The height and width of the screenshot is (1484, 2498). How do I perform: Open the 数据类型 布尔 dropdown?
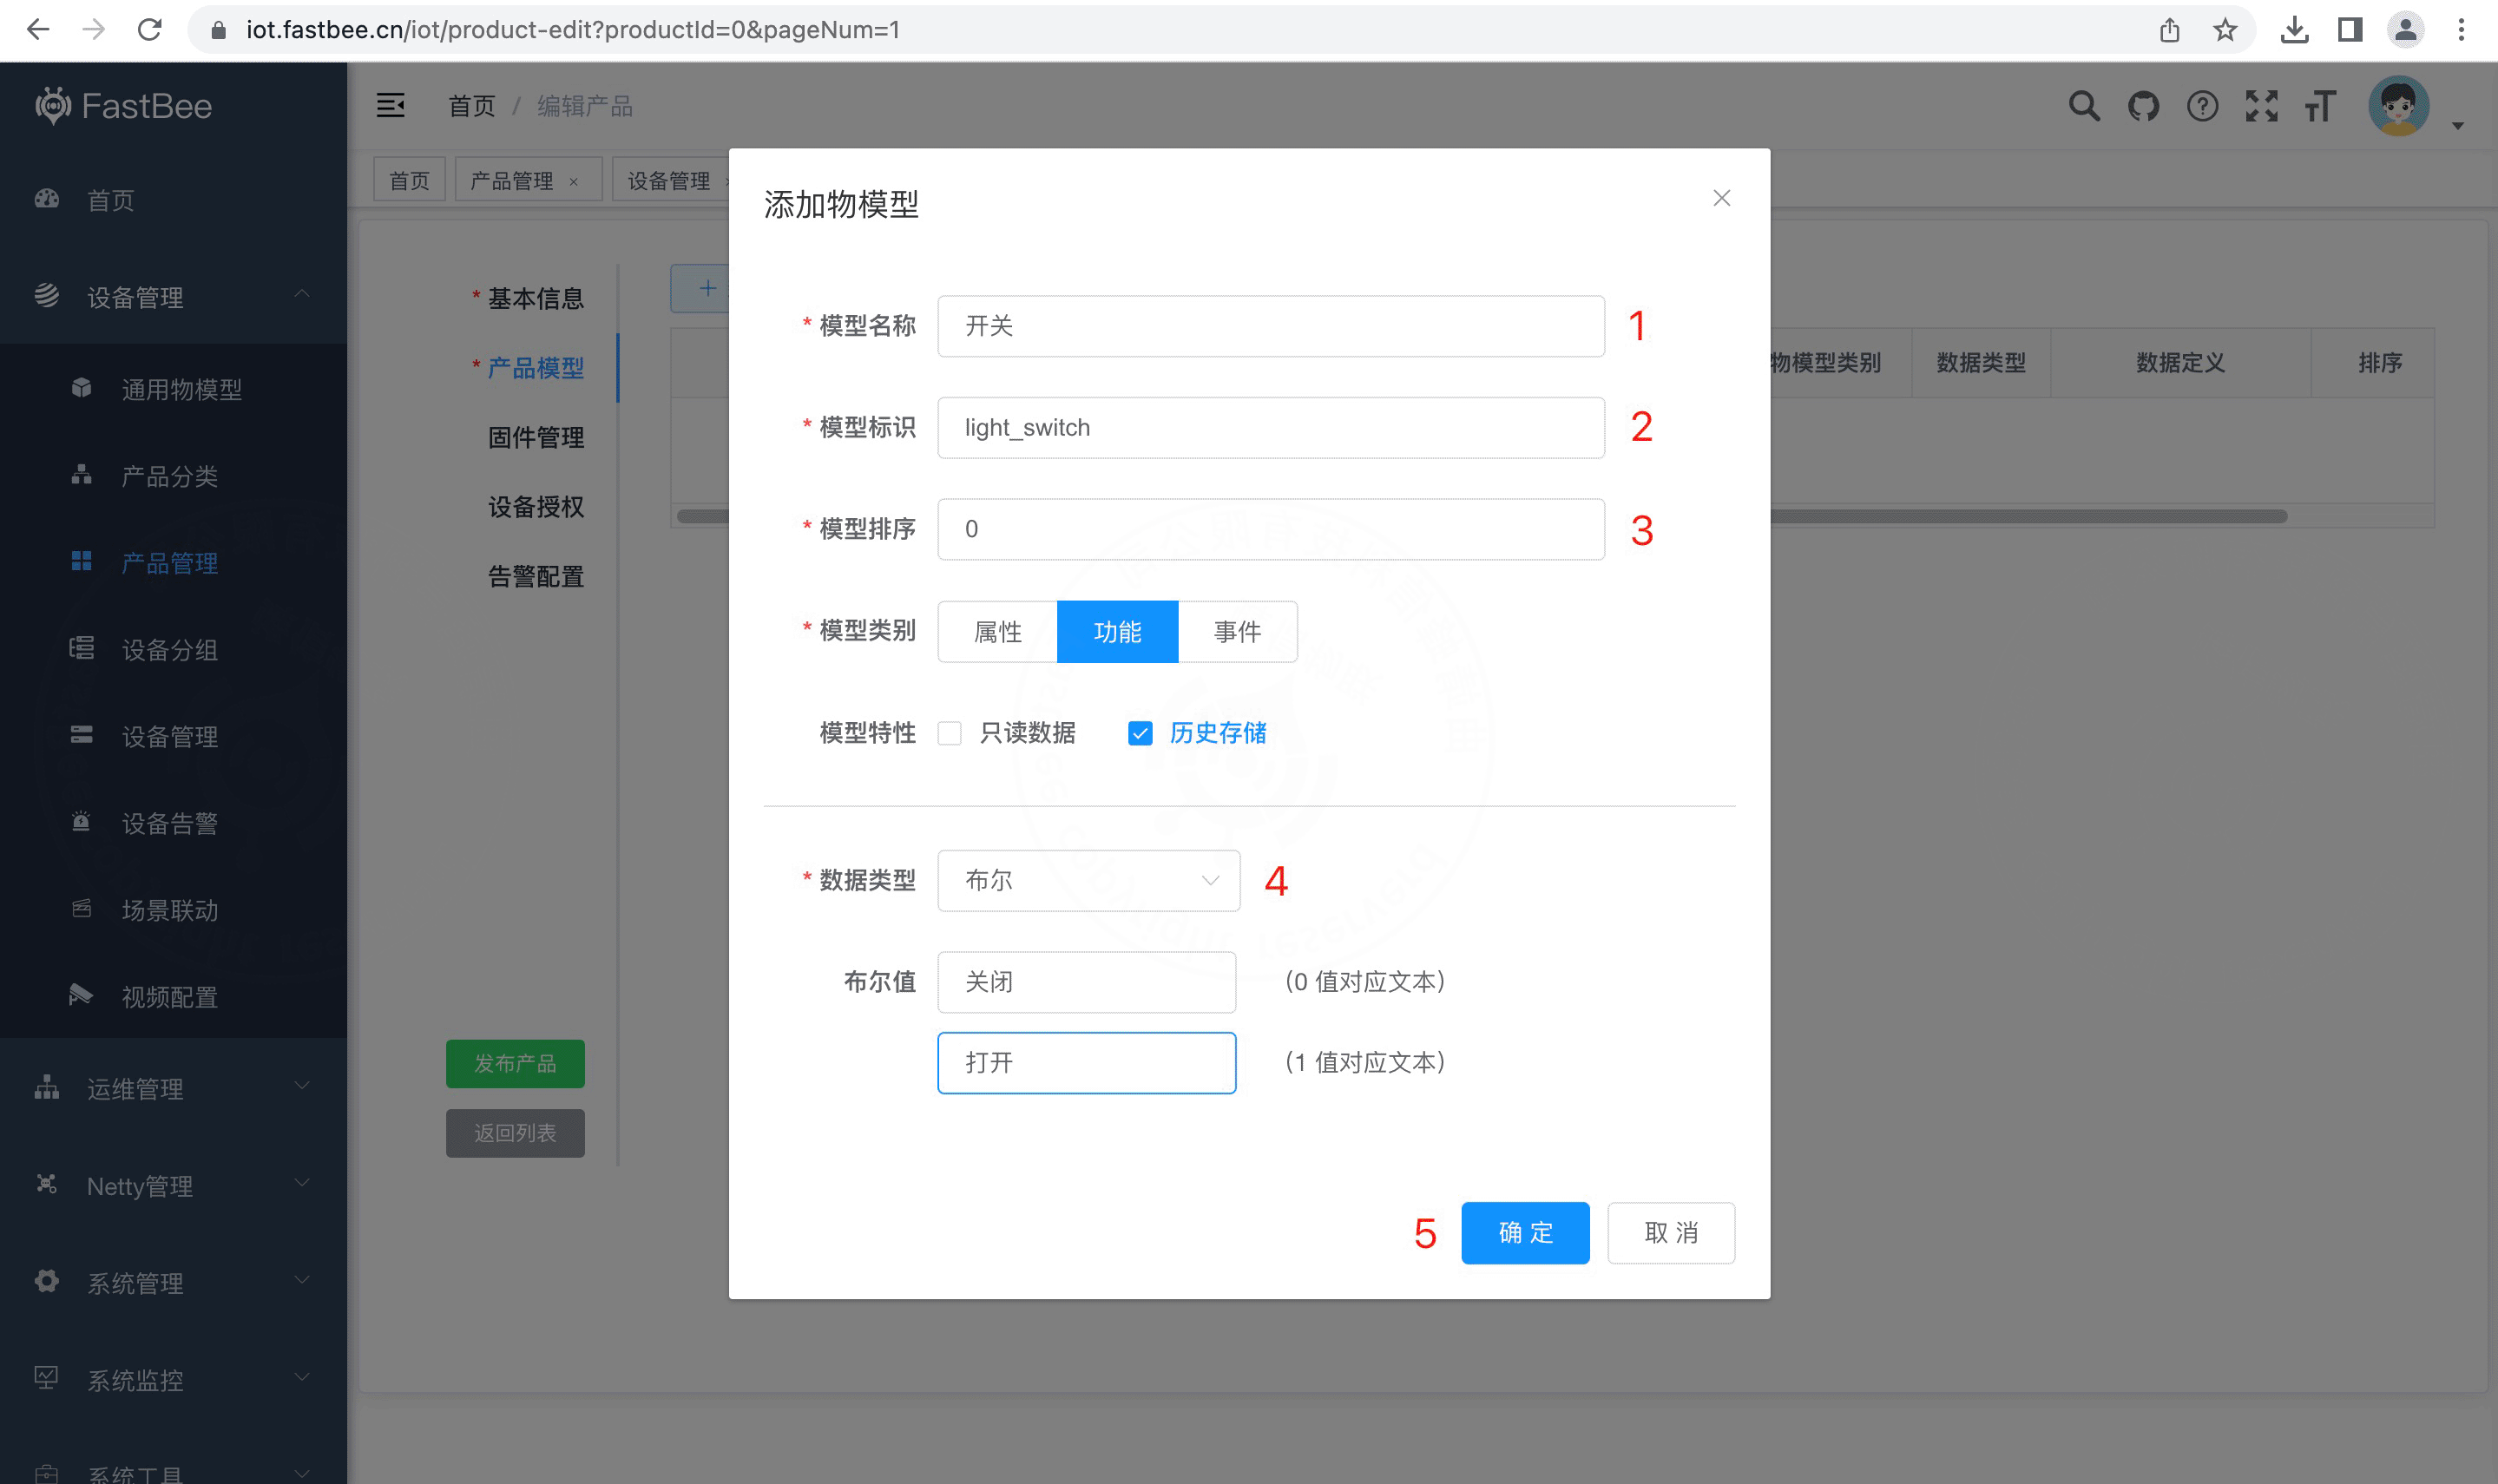(1088, 880)
